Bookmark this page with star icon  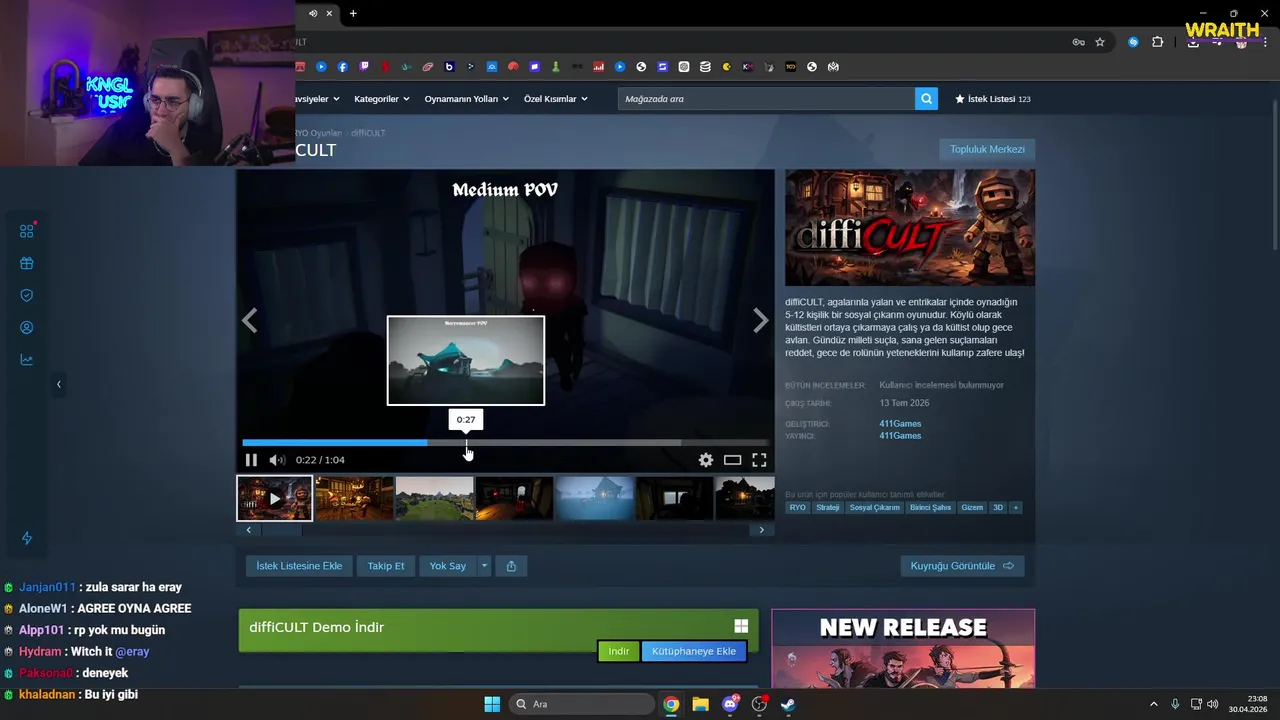pyautogui.click(x=1100, y=42)
